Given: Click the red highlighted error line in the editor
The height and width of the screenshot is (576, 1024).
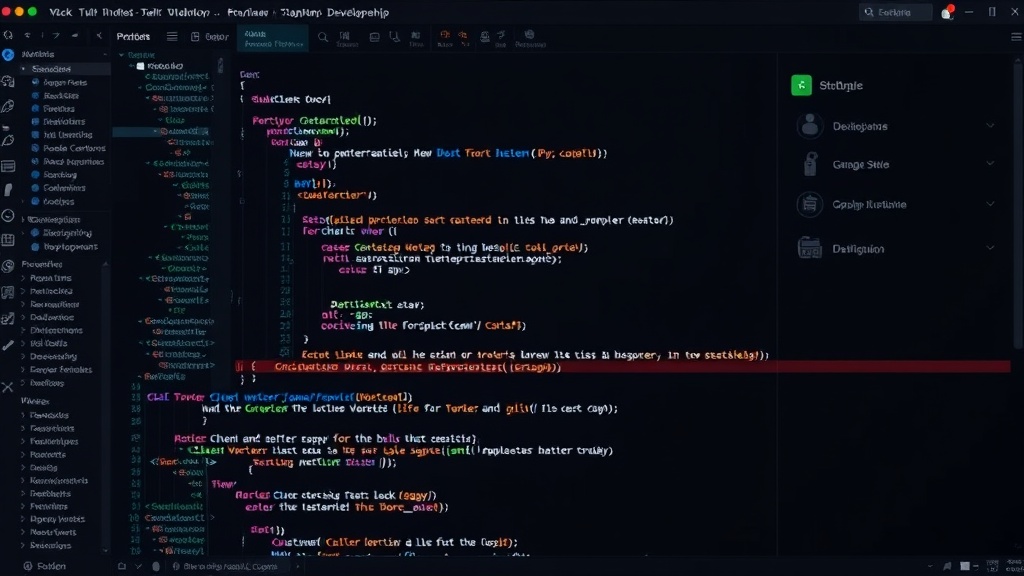Looking at the screenshot, I should 622,367.
